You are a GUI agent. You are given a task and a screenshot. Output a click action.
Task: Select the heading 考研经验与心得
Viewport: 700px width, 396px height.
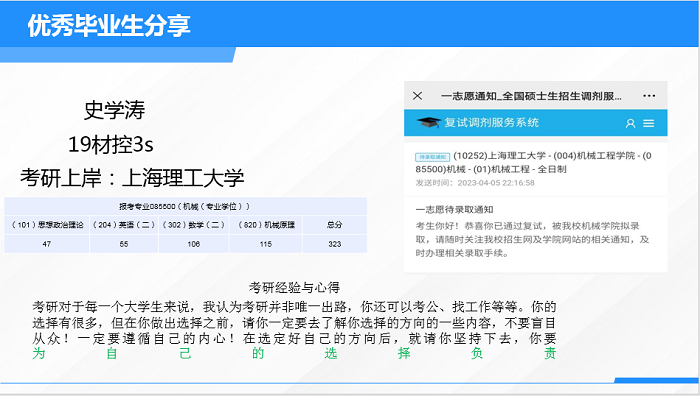point(294,288)
